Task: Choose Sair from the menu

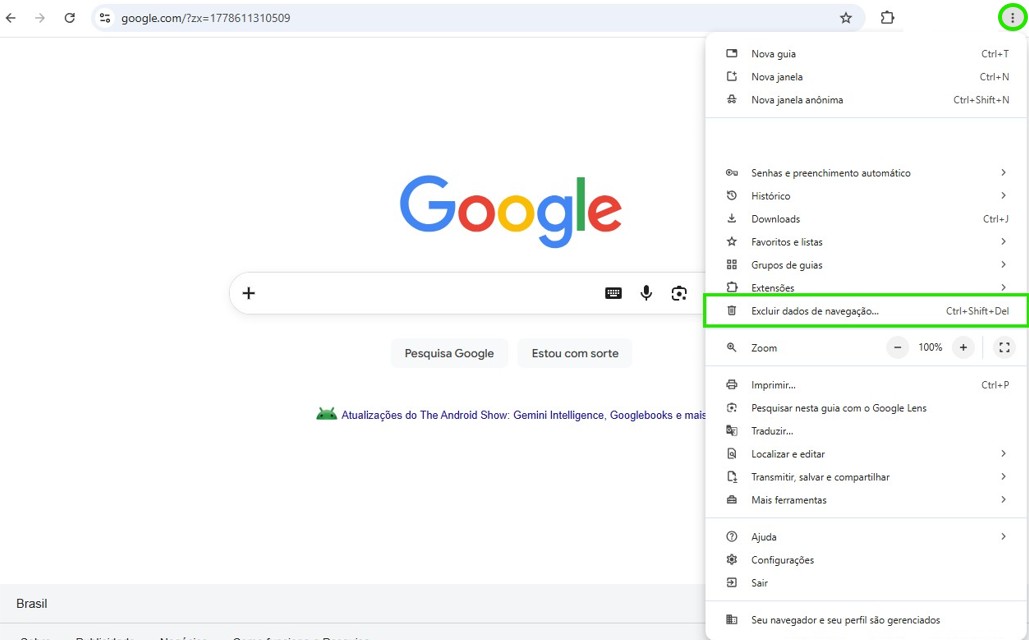Action: click(866, 583)
